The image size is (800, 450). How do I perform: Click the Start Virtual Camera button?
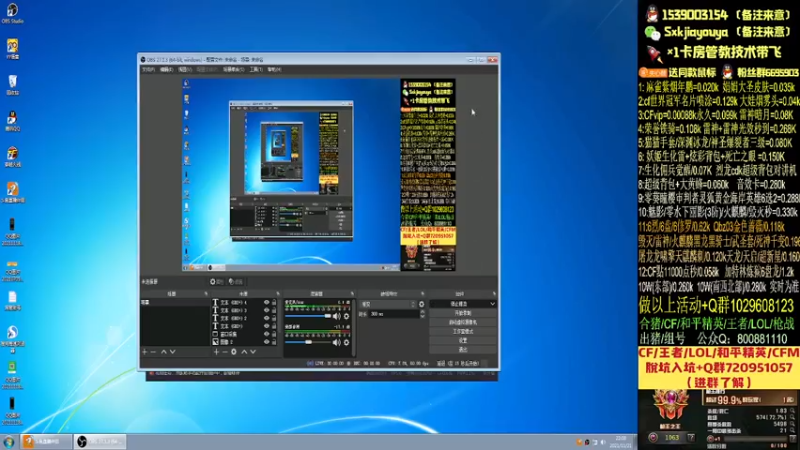click(463, 322)
